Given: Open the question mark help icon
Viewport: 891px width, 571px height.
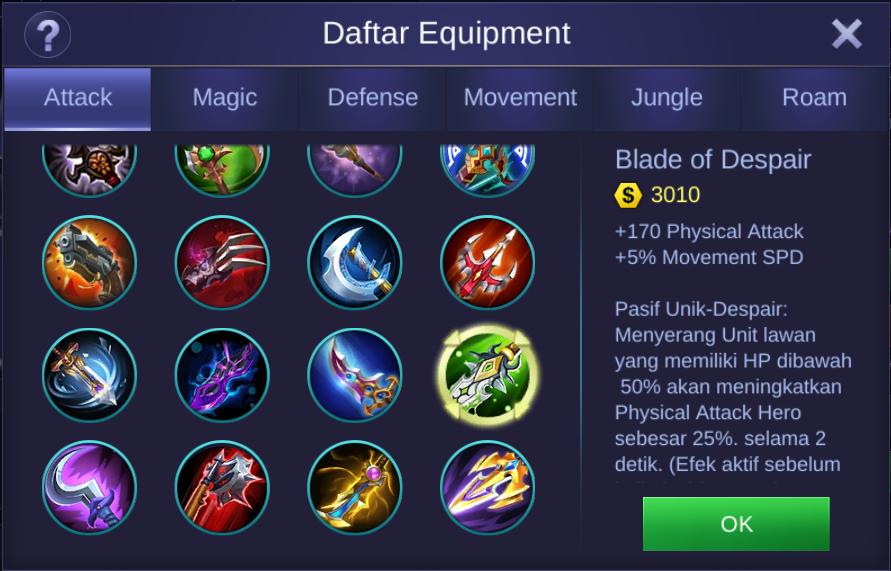Looking at the screenshot, I should click(48, 35).
